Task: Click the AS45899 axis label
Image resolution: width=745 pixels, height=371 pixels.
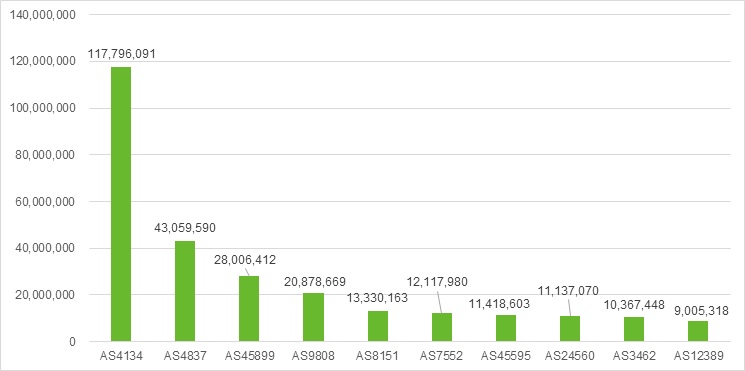Action: (x=249, y=355)
